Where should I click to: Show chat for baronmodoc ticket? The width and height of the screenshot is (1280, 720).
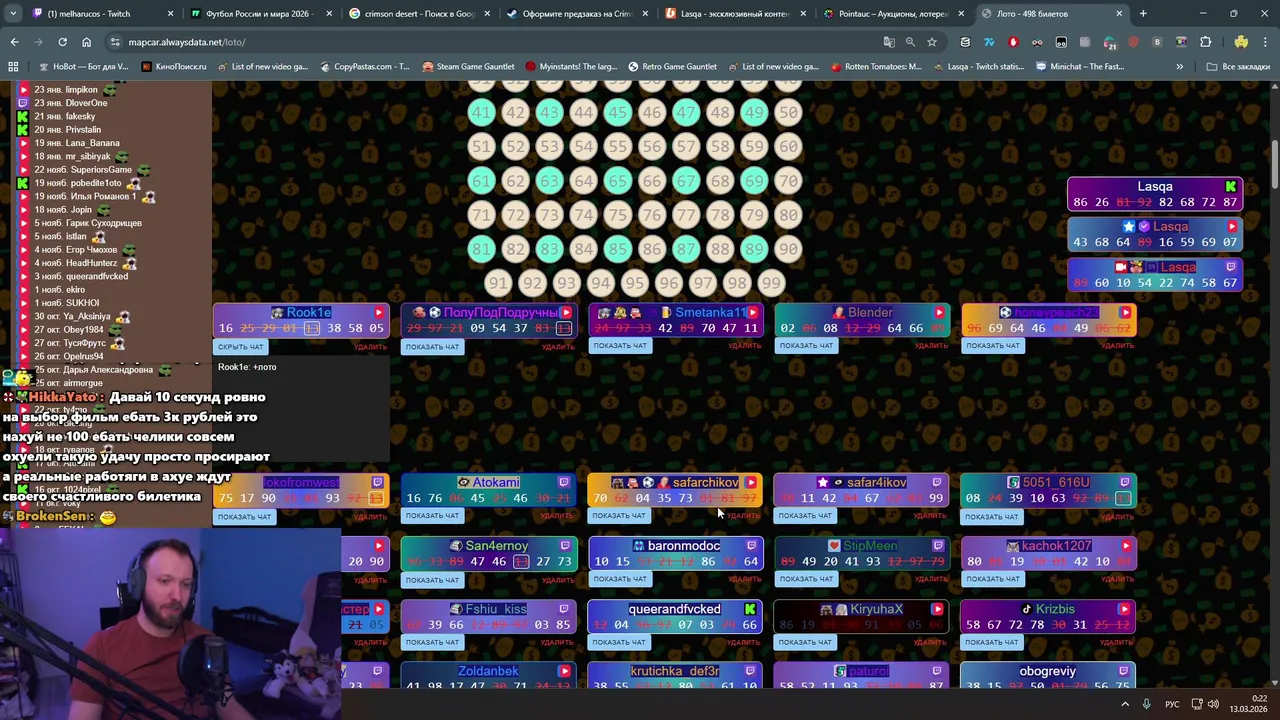[619, 579]
